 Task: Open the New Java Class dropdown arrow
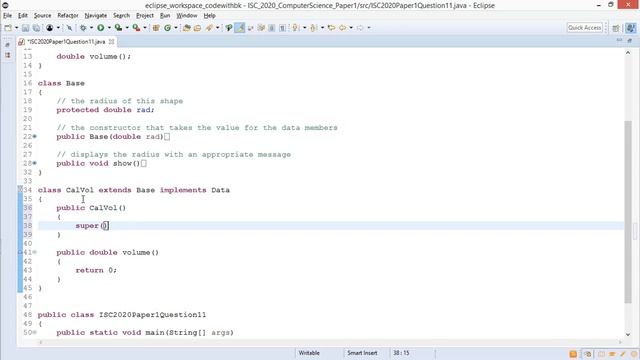pyautogui.click(x=176, y=28)
